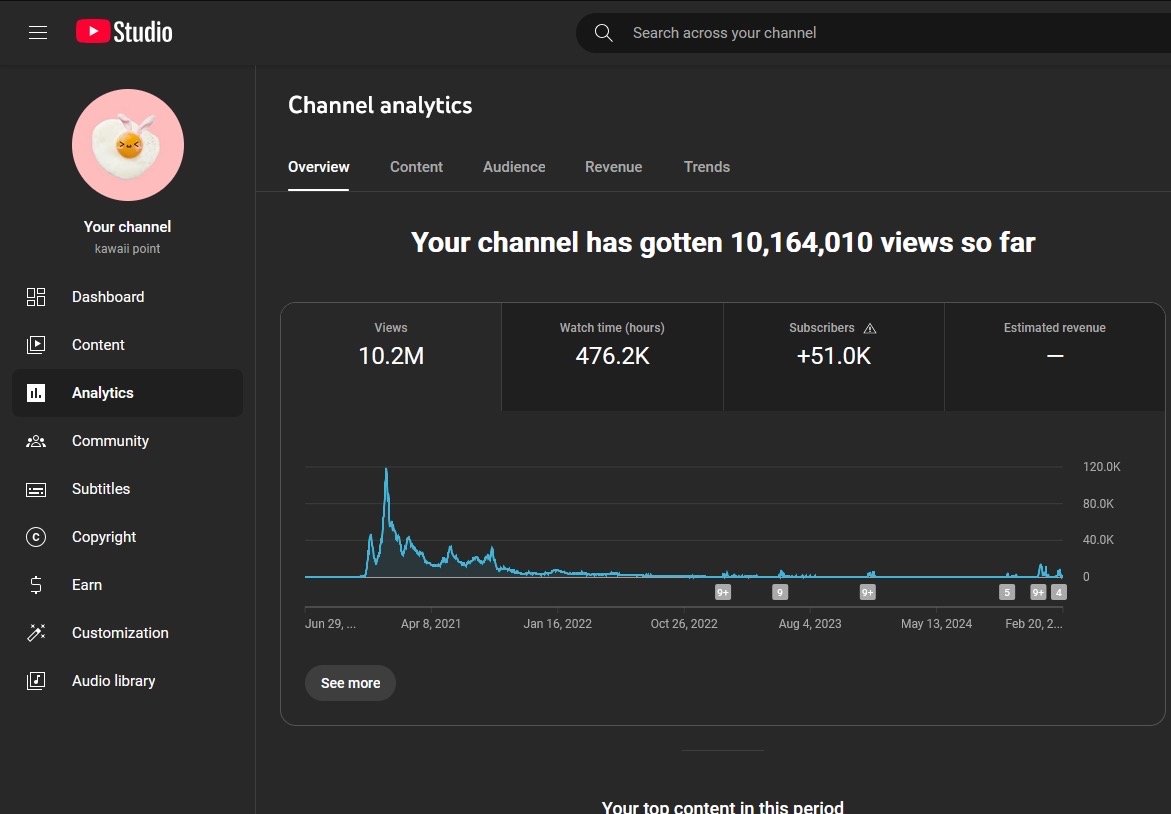Open Subtitles in sidebar
This screenshot has height=814, width=1171.
101,489
